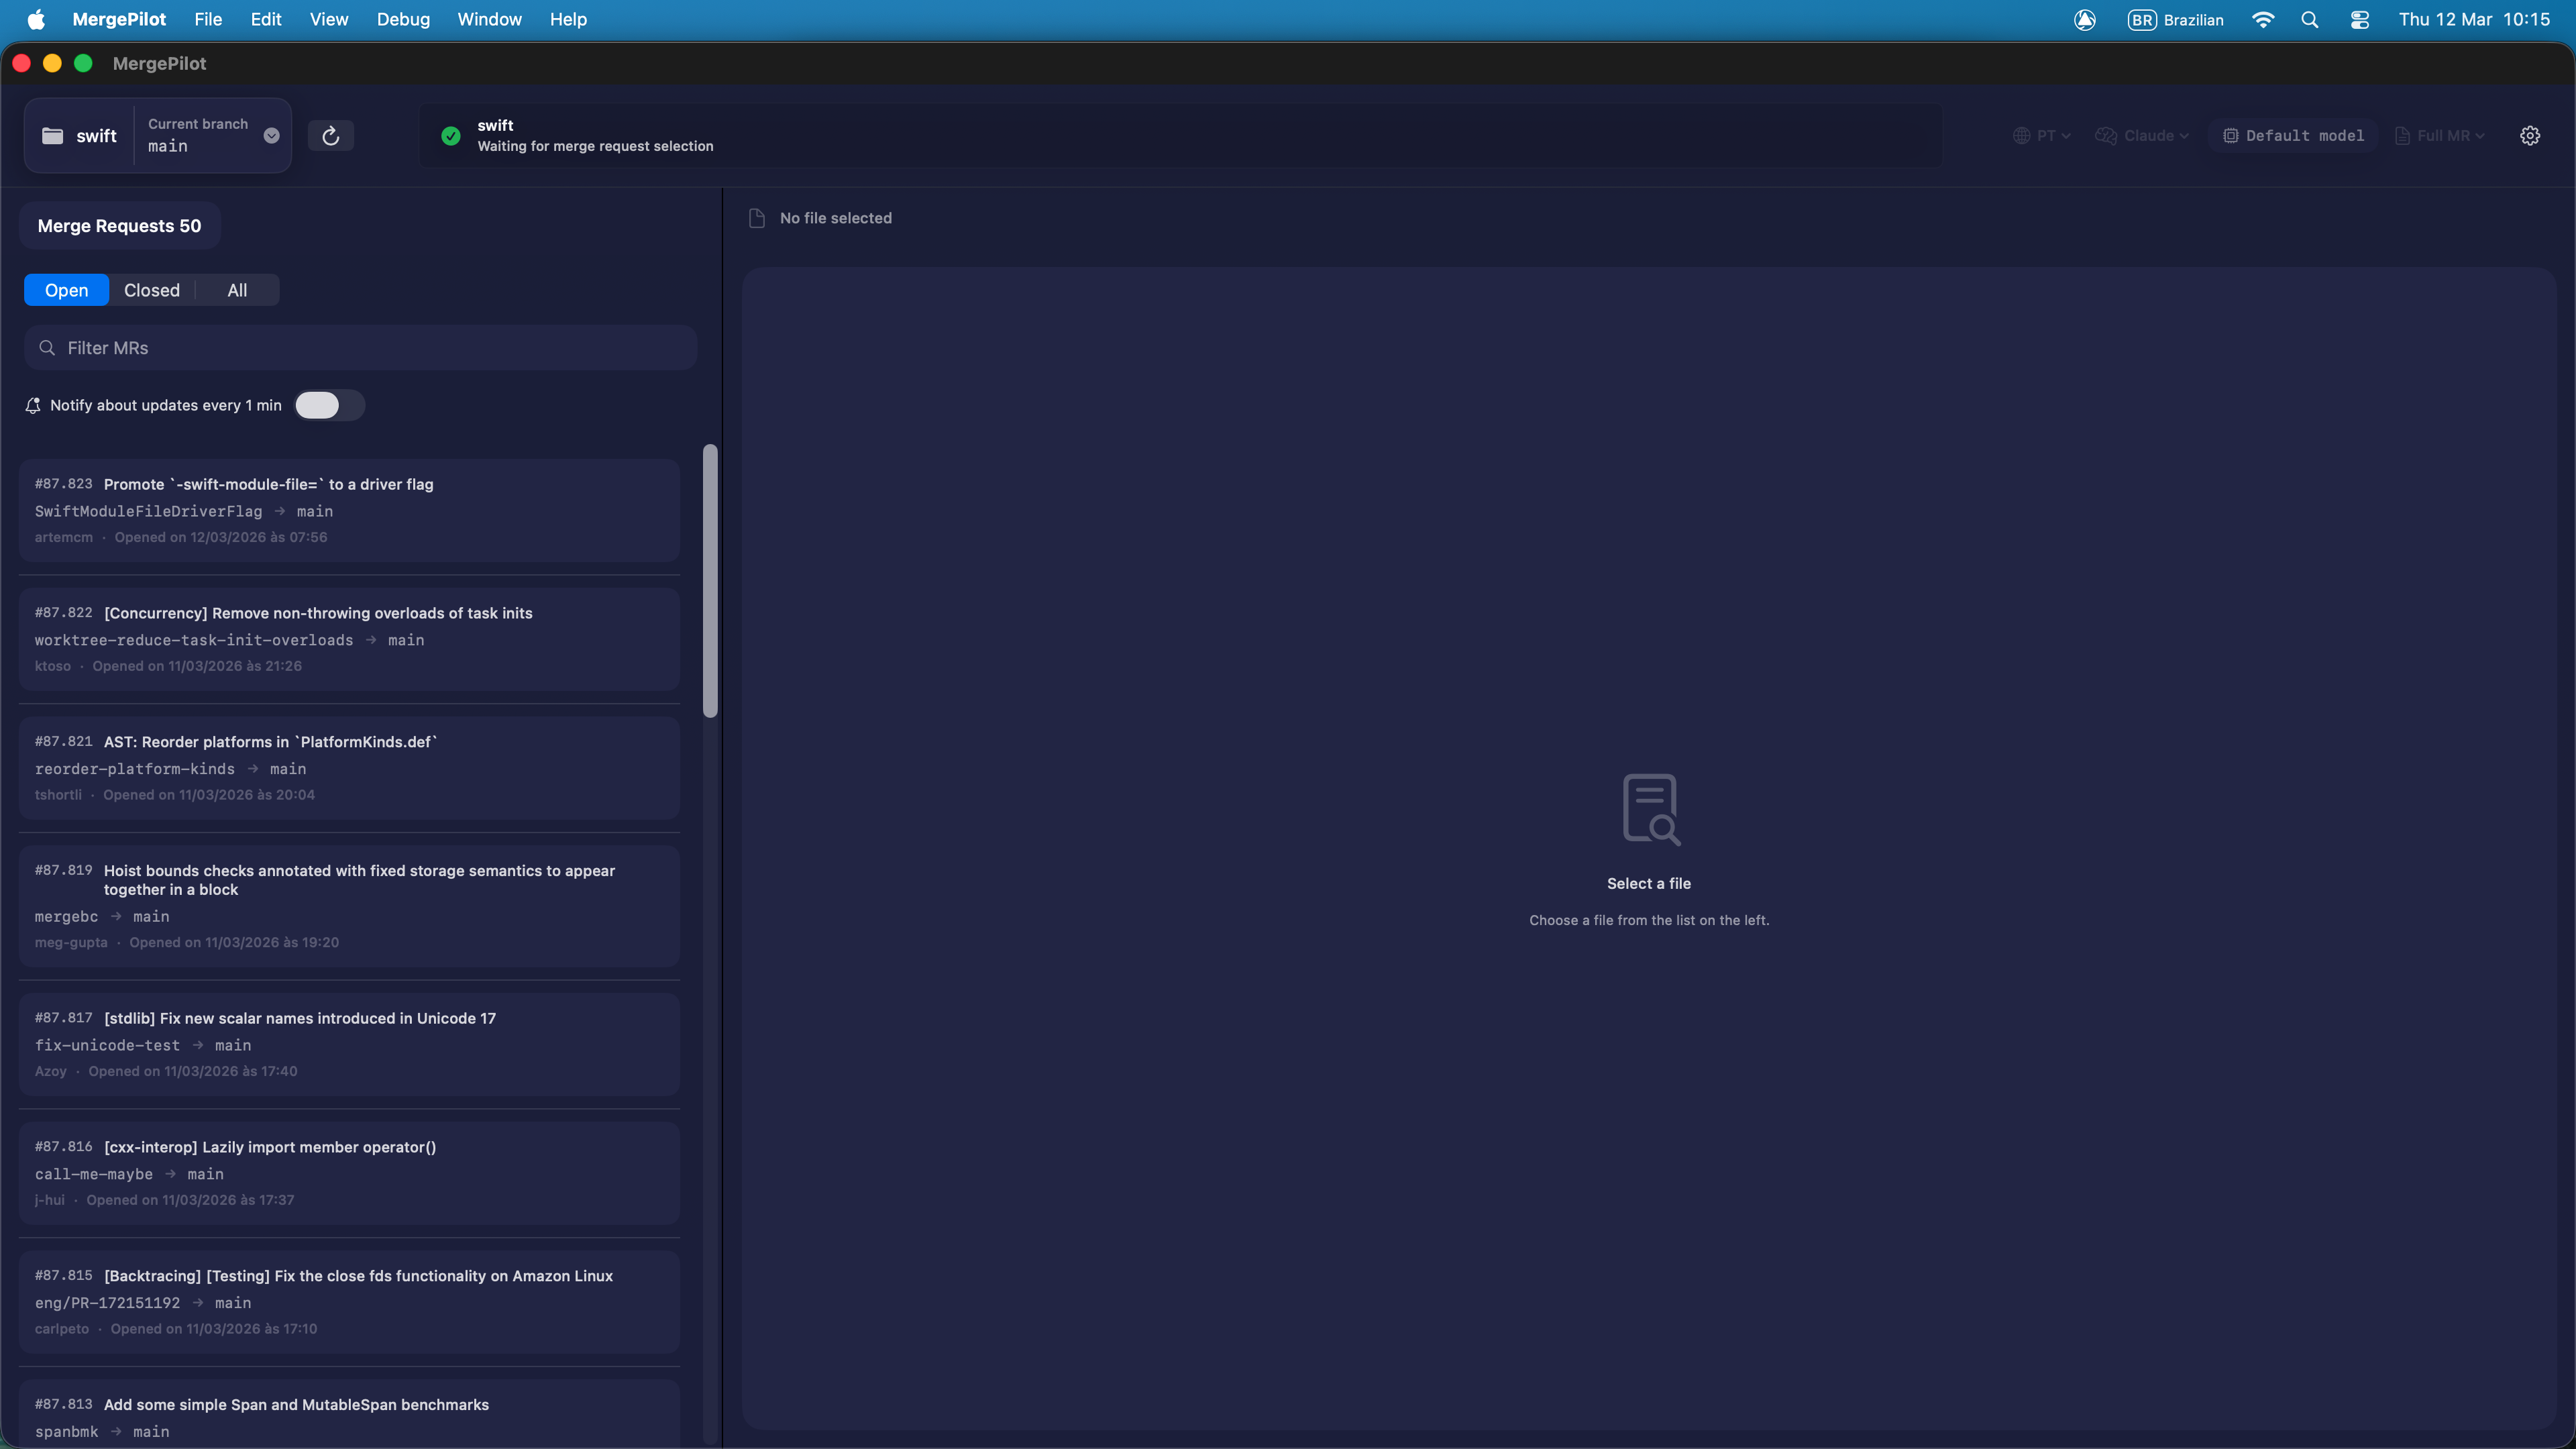Screen dimensions: 2576x1449
Task: Enable notify about updates every 1 min
Action: coord(328,405)
